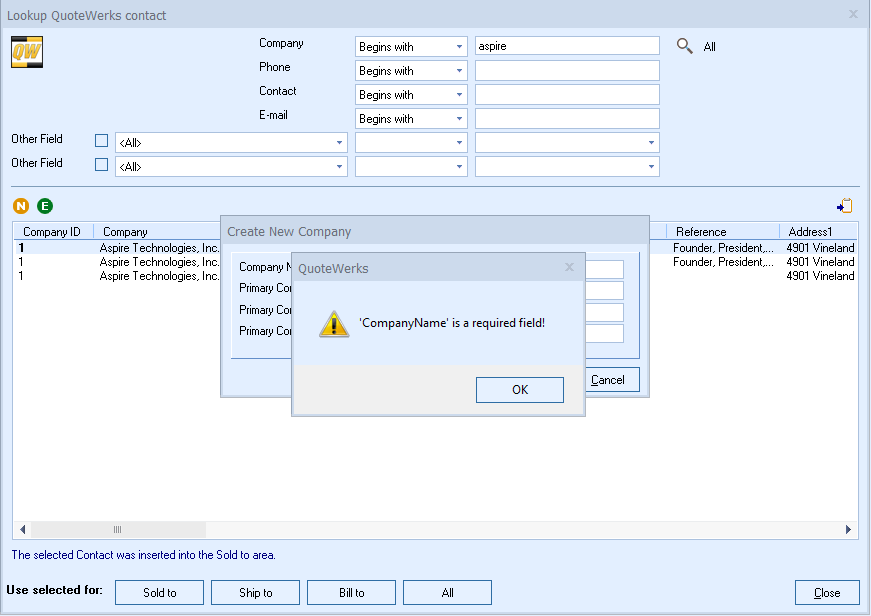Click into the Phone search text field
Image resolution: width=871 pixels, height=616 pixels.
(x=567, y=71)
